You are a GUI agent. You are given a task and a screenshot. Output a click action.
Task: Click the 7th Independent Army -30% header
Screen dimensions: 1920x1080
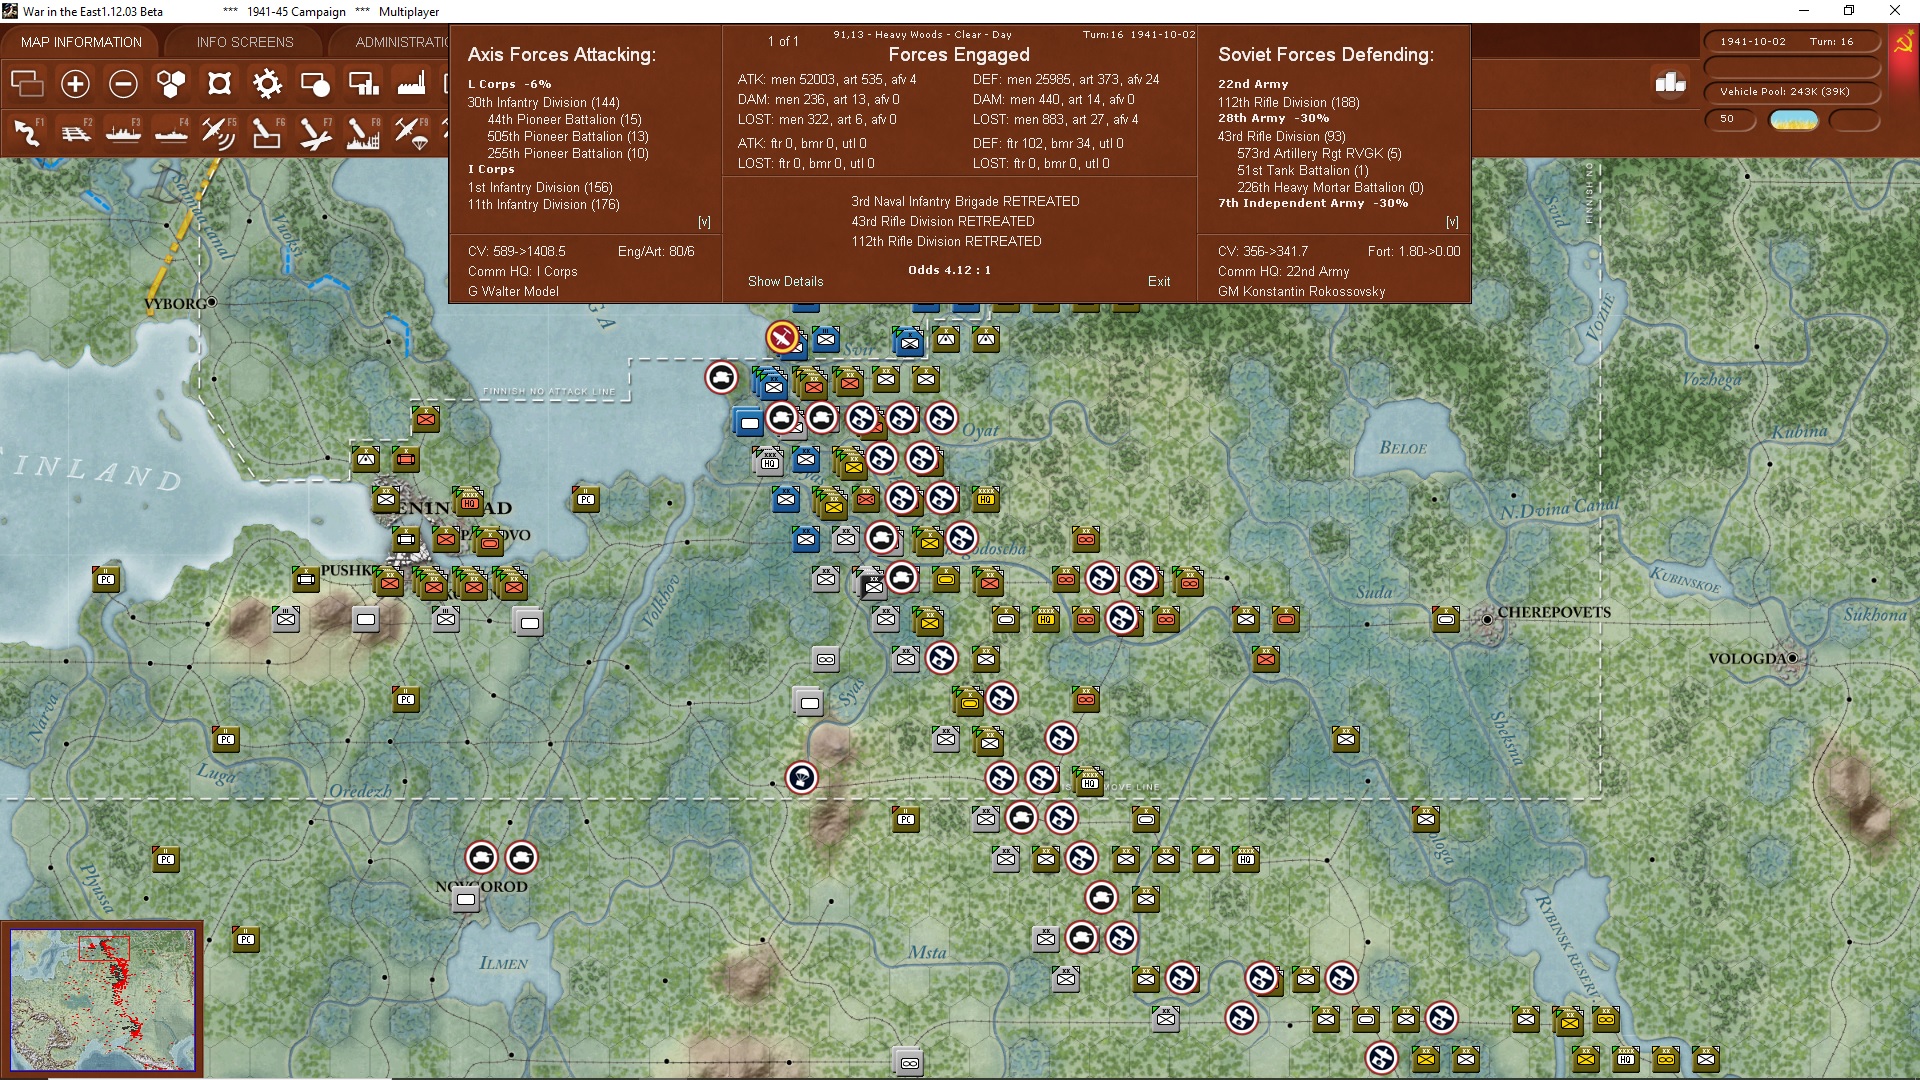coord(1313,203)
